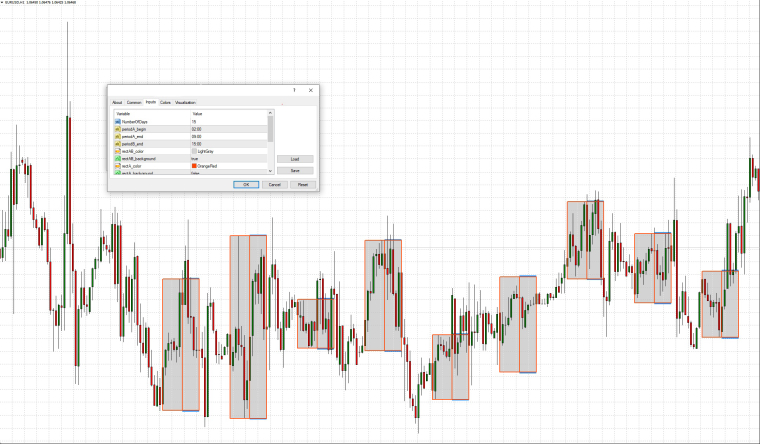Close the indicator properties dialog
Screen dimensions: 760x444
coord(311,90)
